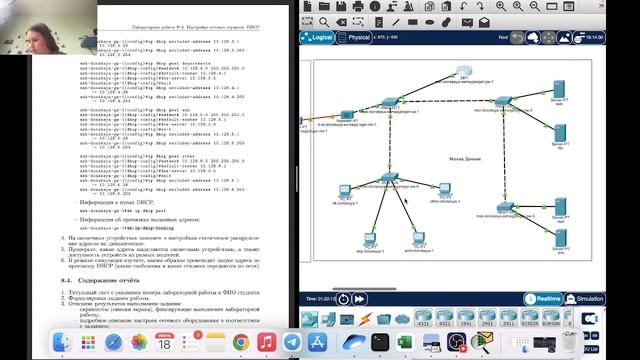Image resolution: width=640 pixels, height=360 pixels.
Task: Redo the last action
Action: tap(480, 6)
